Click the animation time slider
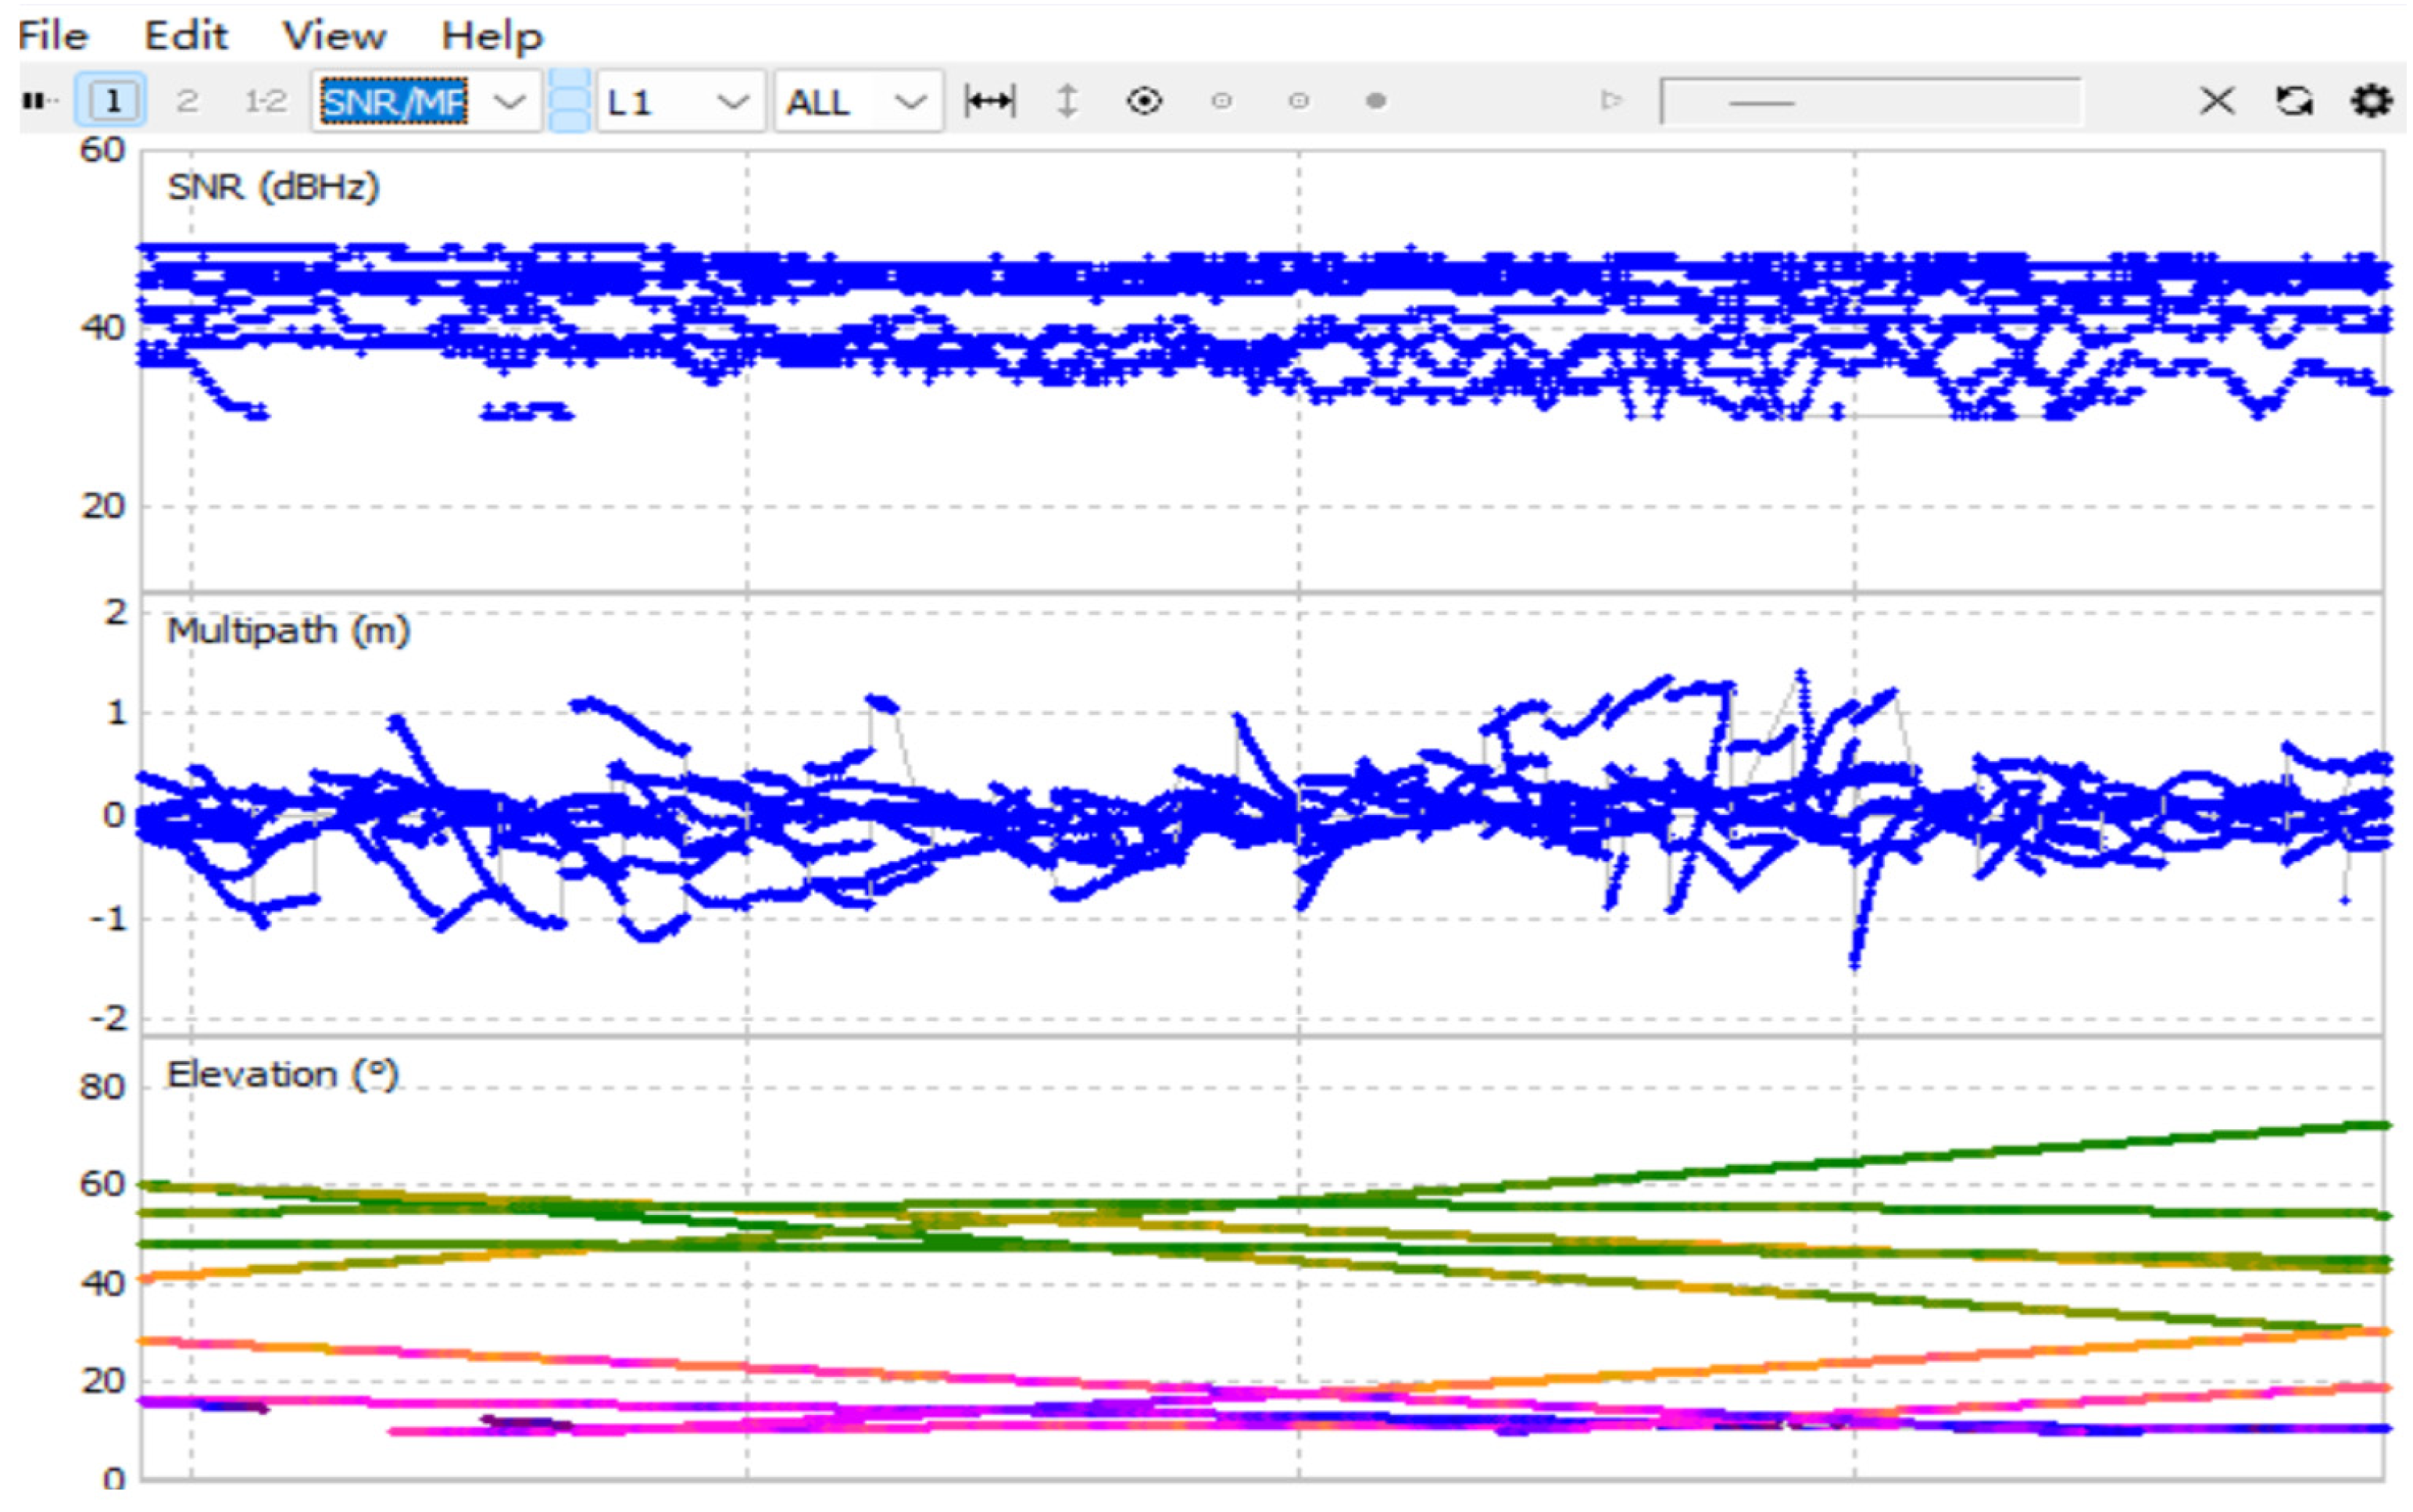This screenshot has height=1512, width=2413. tap(1870, 101)
